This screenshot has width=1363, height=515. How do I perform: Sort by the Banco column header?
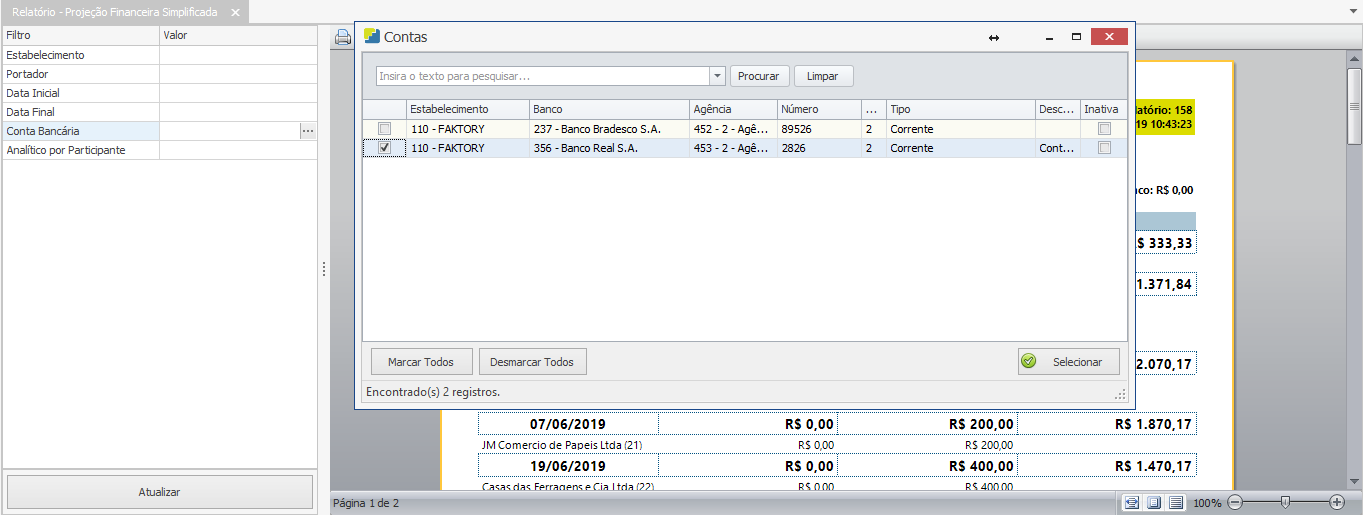click(x=609, y=109)
